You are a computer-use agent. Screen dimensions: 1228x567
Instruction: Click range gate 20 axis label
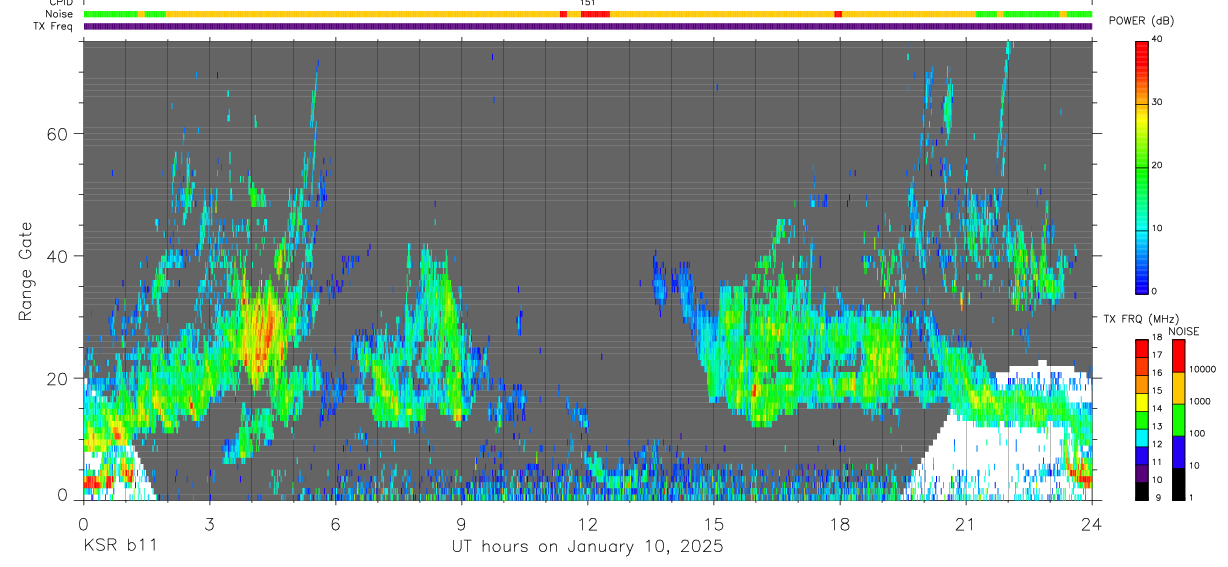(57, 378)
